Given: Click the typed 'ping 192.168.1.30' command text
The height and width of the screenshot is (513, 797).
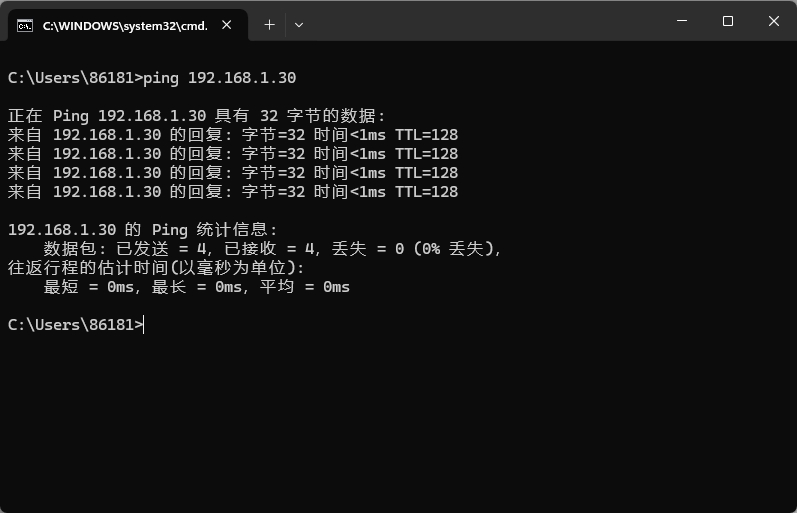Looking at the screenshot, I should [x=220, y=78].
